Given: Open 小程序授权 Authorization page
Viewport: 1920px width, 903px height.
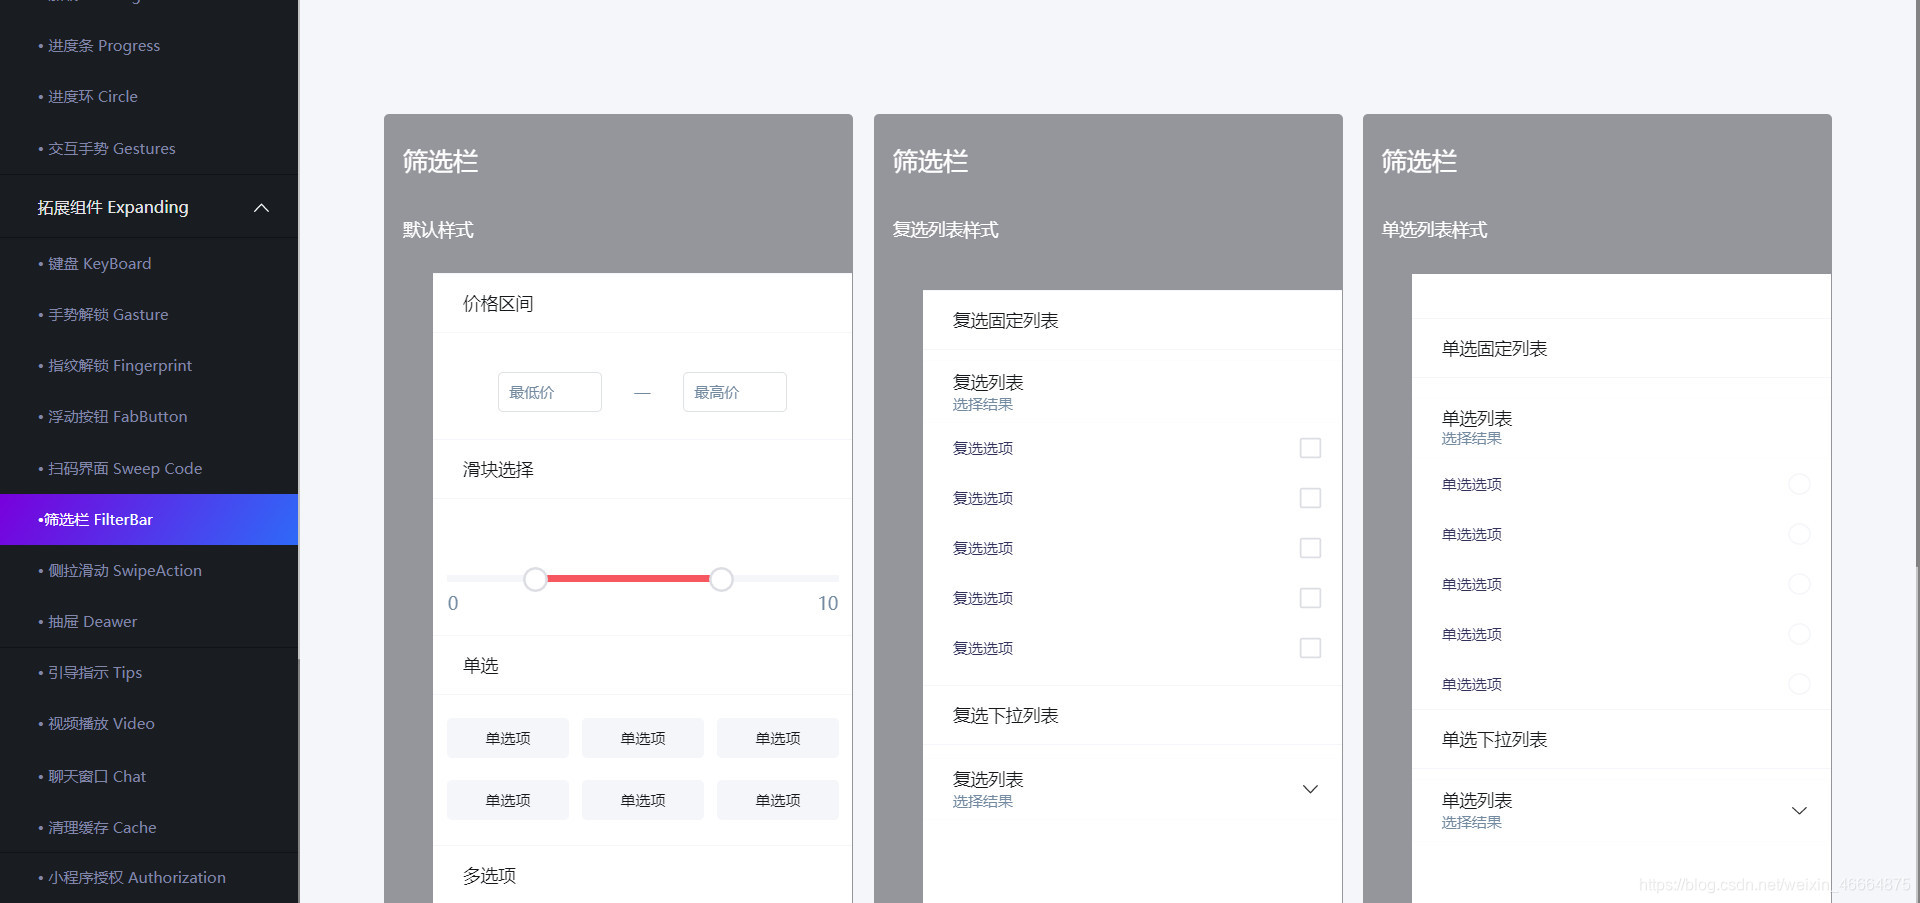Looking at the screenshot, I should click(x=136, y=877).
